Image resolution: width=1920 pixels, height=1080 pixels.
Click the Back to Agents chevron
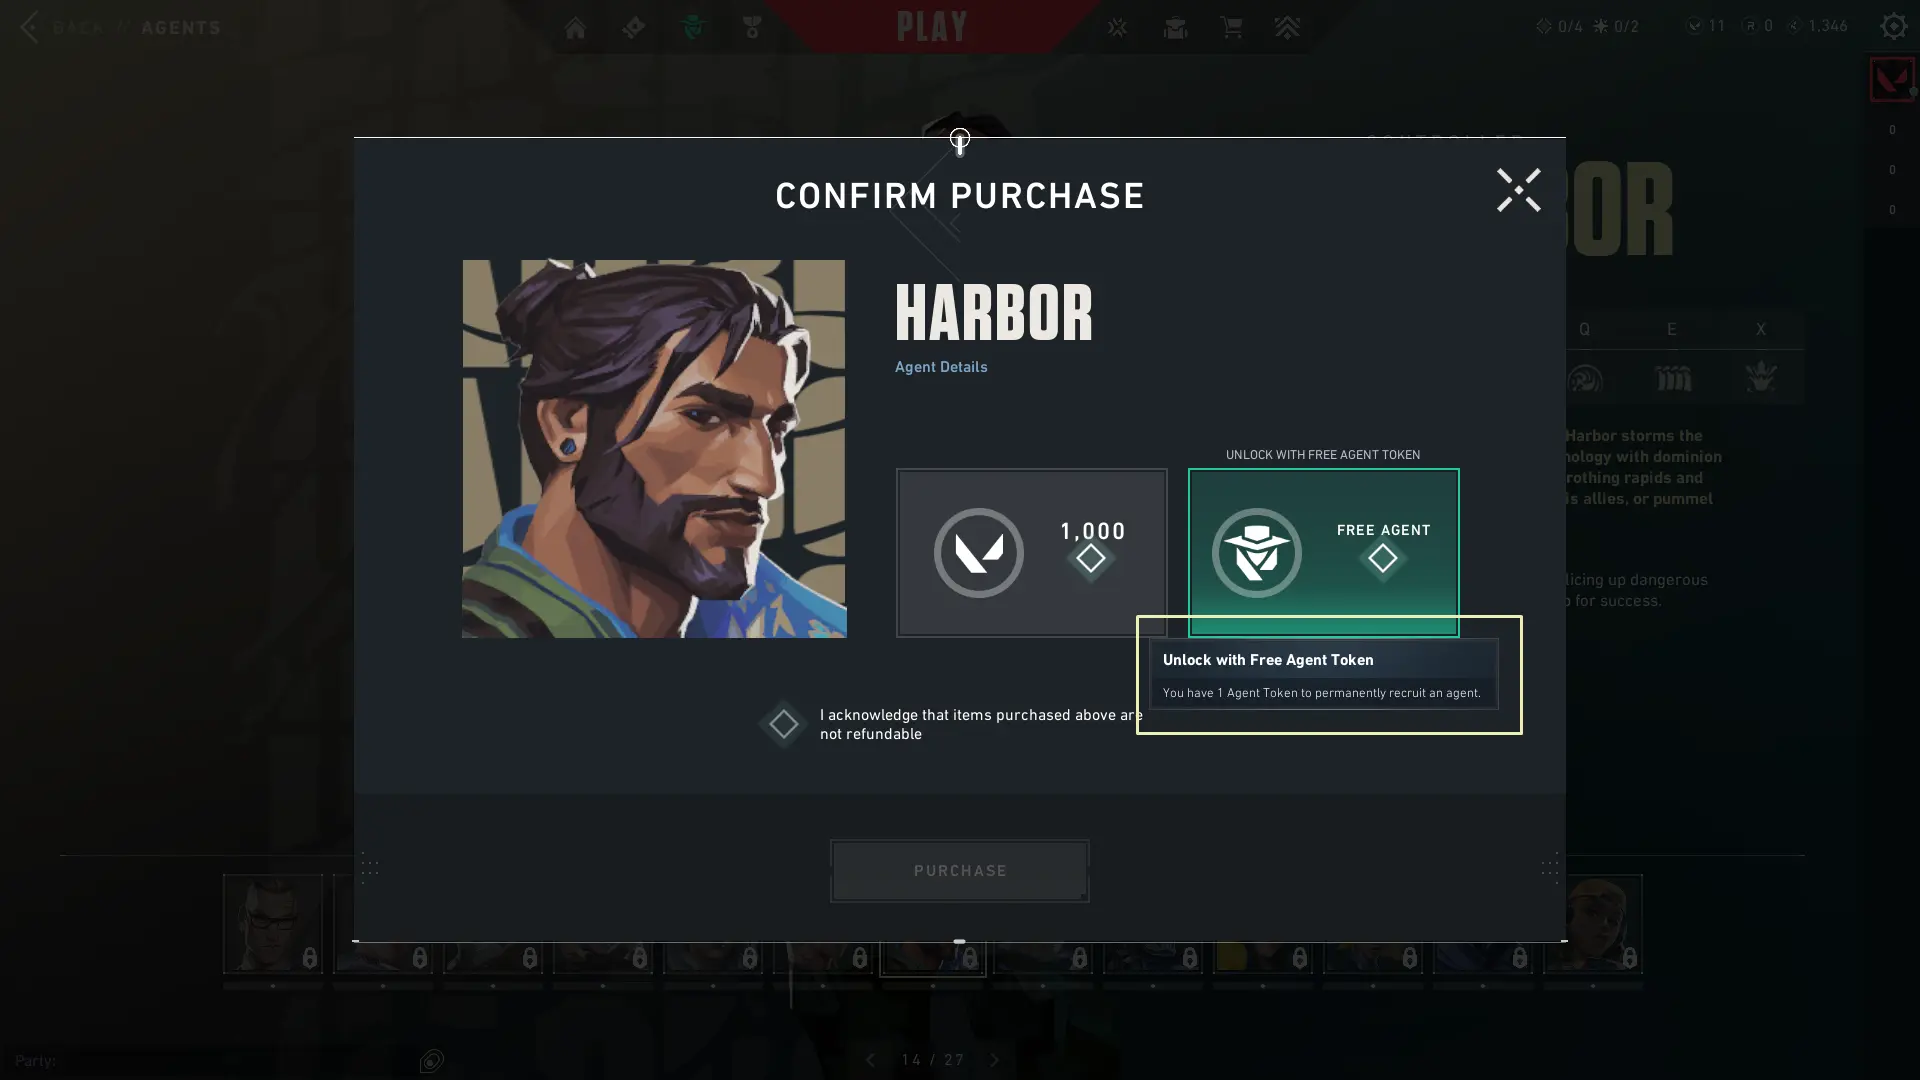tap(29, 27)
